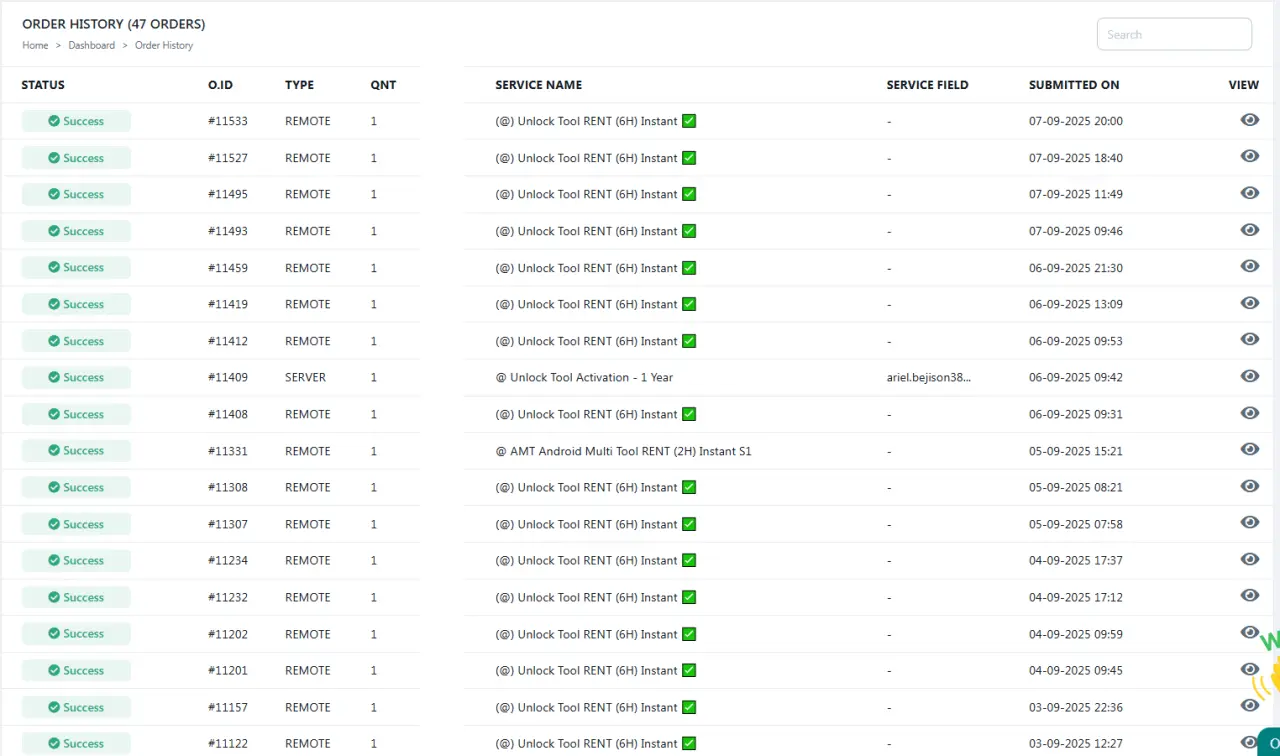Image resolution: width=1280 pixels, height=756 pixels.
Task: Click the date 05-09-2025 15:21
Action: click(x=1076, y=451)
